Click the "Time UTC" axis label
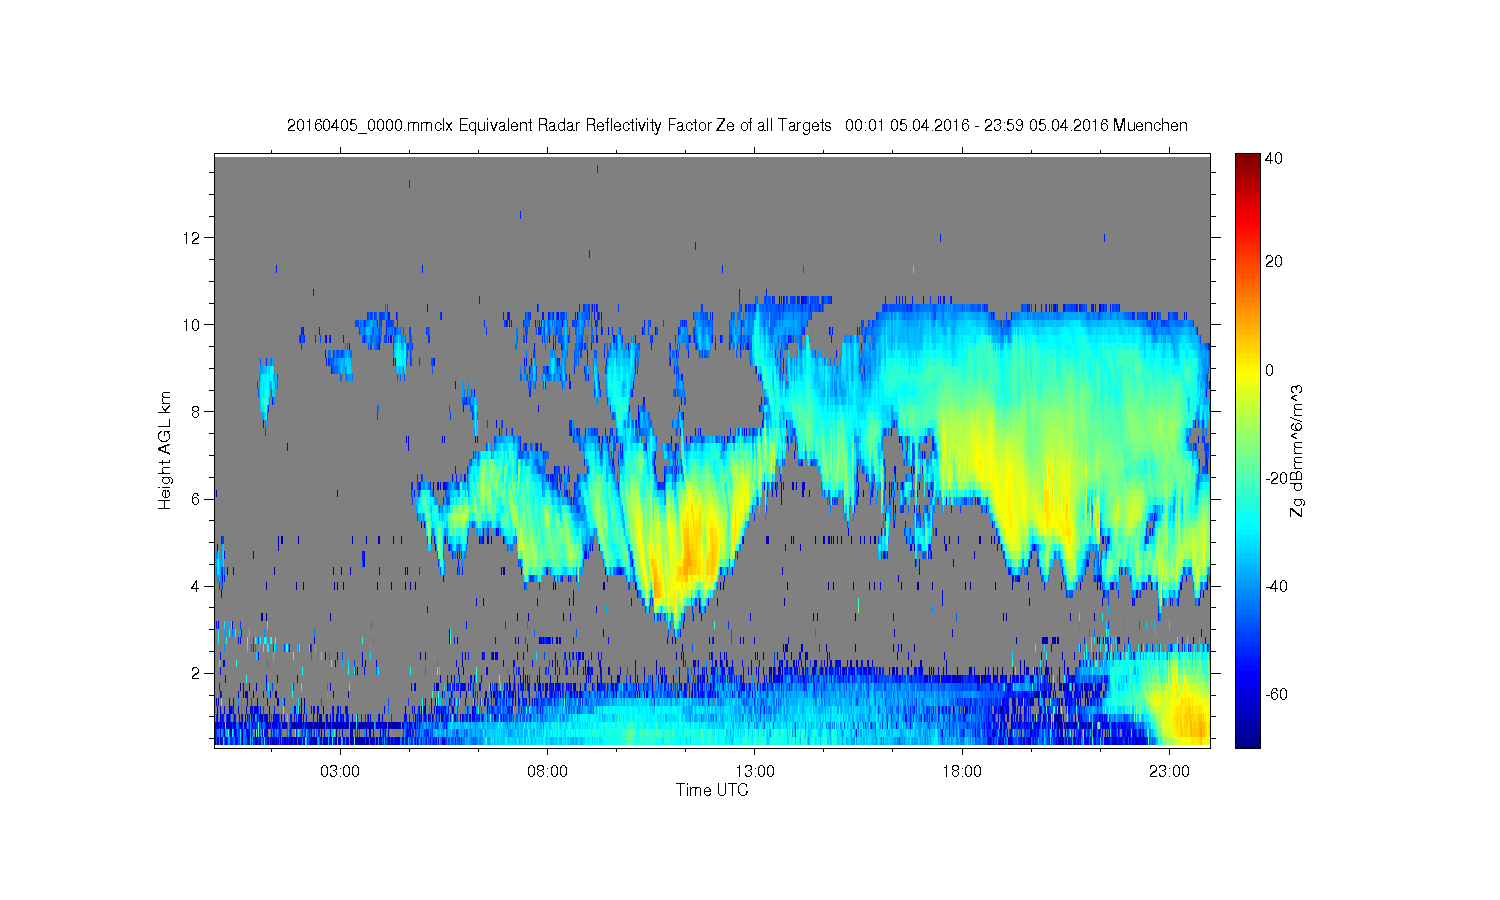Viewport: 1500px width, 900px height. (712, 790)
